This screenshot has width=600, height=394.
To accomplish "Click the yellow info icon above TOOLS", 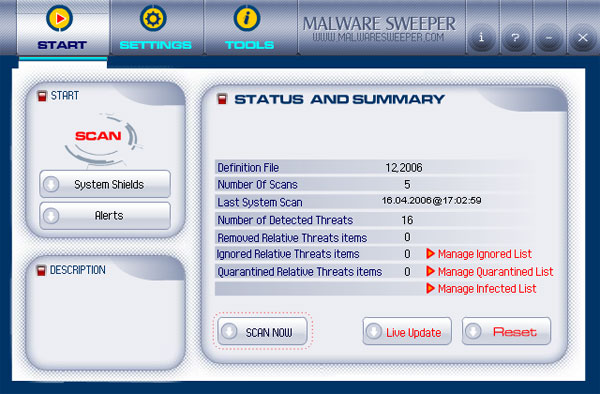I will pos(247,18).
